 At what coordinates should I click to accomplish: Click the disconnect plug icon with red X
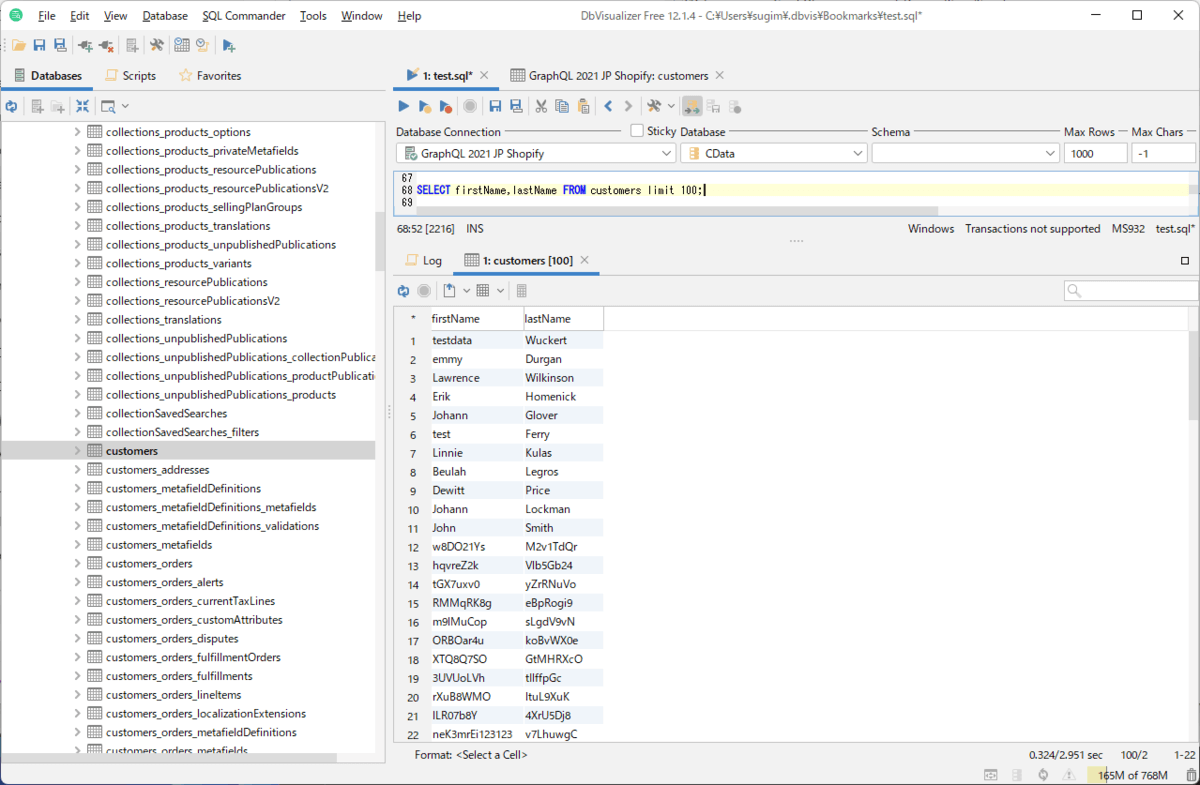click(x=106, y=45)
